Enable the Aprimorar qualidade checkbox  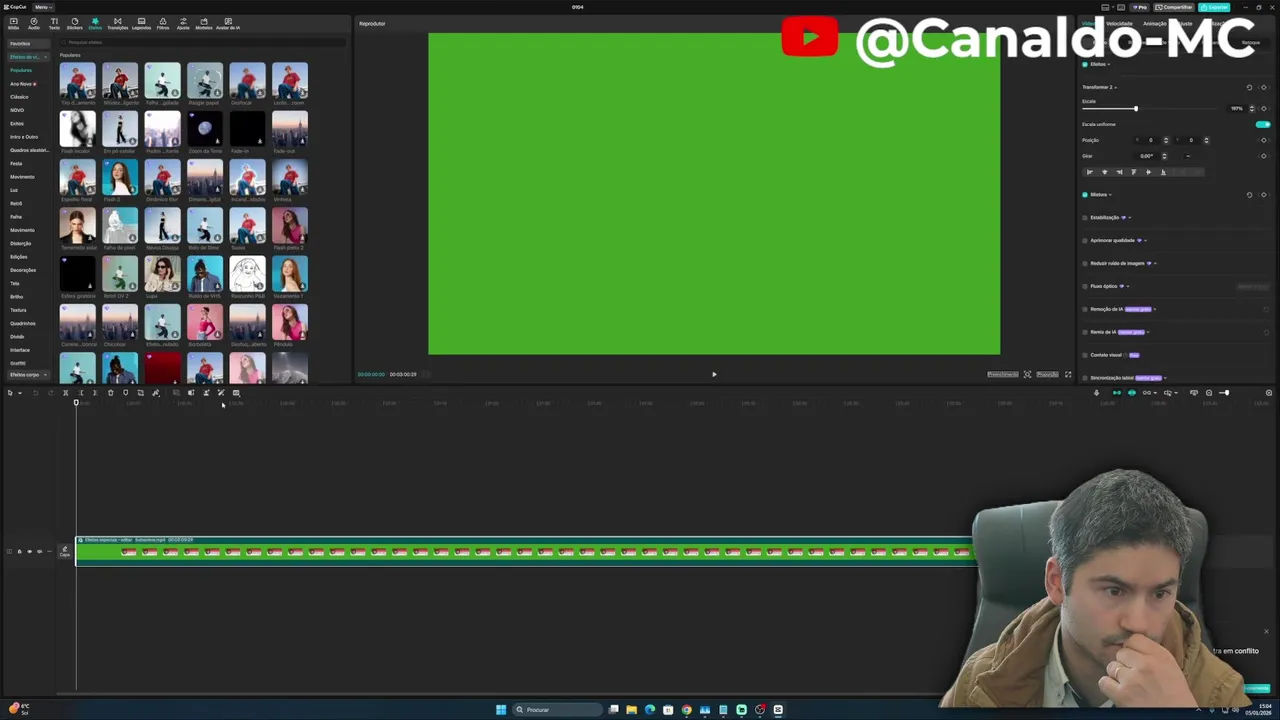click(1085, 240)
